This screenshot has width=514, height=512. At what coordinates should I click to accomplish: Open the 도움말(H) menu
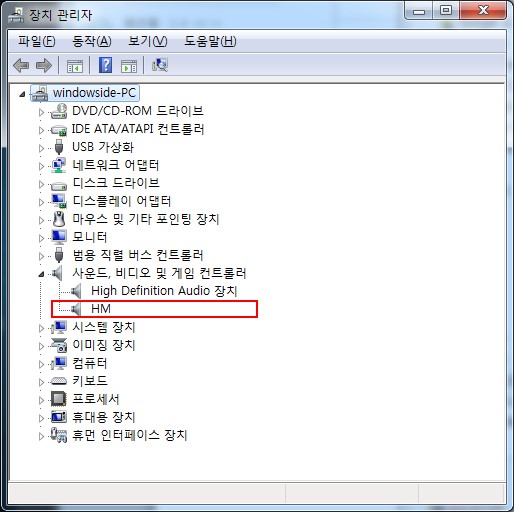tap(210, 41)
